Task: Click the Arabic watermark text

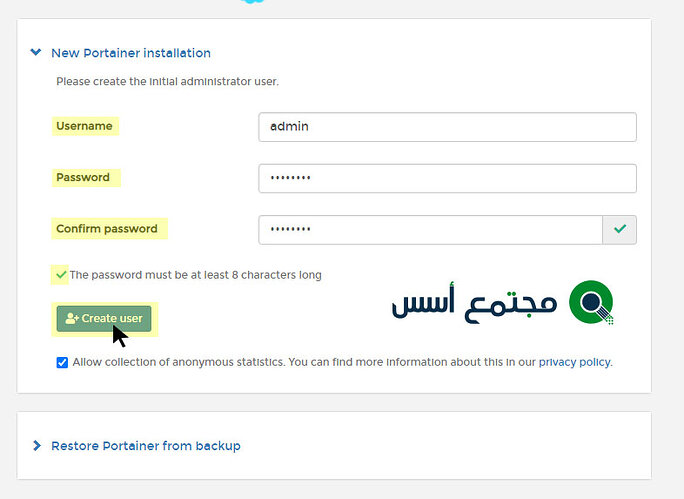Action: pyautogui.click(x=474, y=303)
